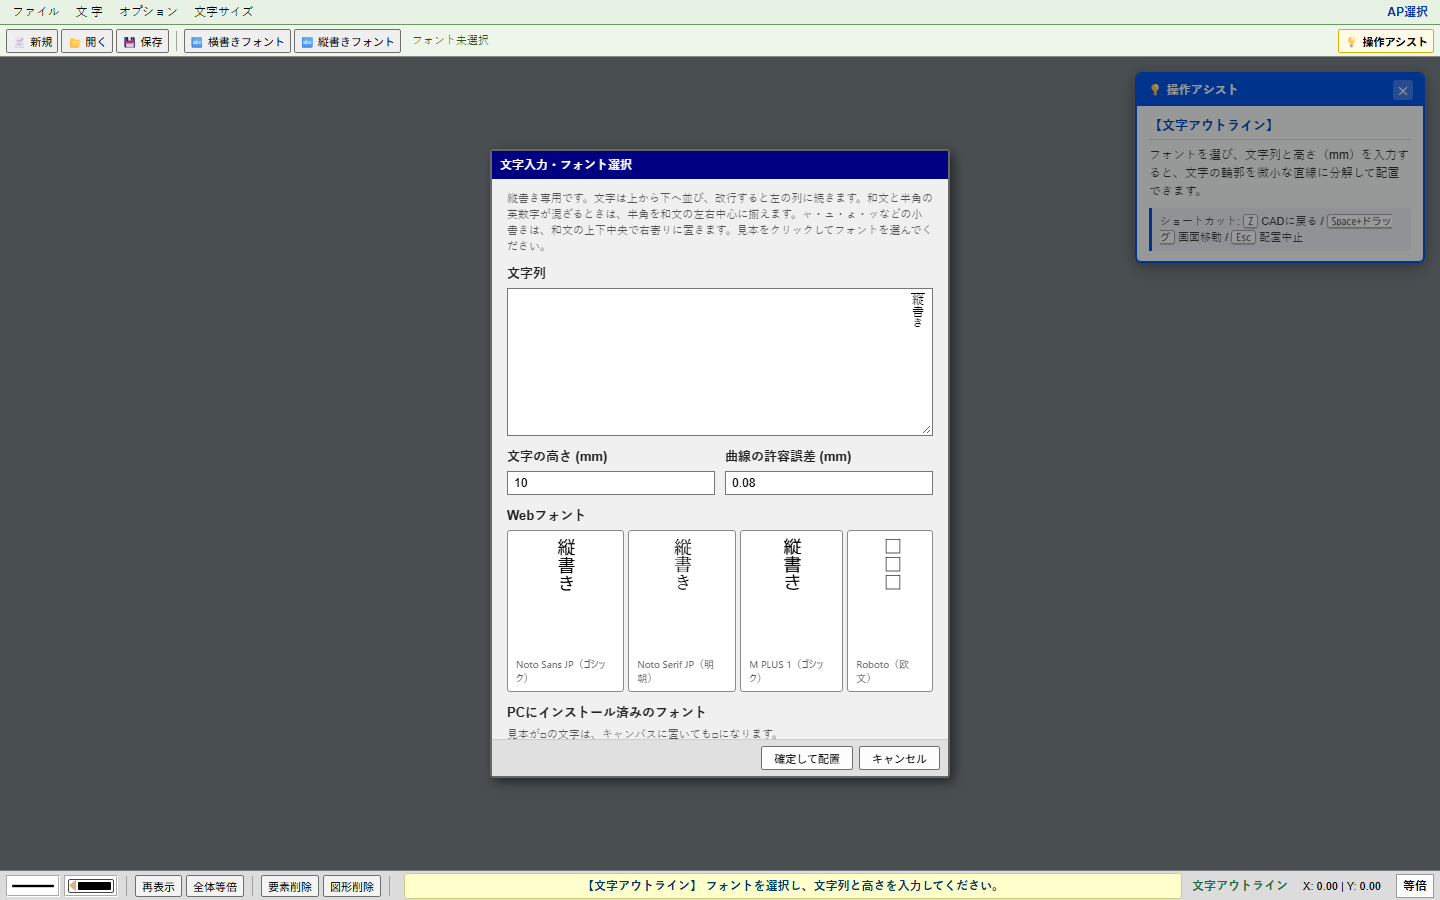The width and height of the screenshot is (1440, 900).
Task: Choose the 横書きフォント toolbar button
Action: tap(237, 41)
